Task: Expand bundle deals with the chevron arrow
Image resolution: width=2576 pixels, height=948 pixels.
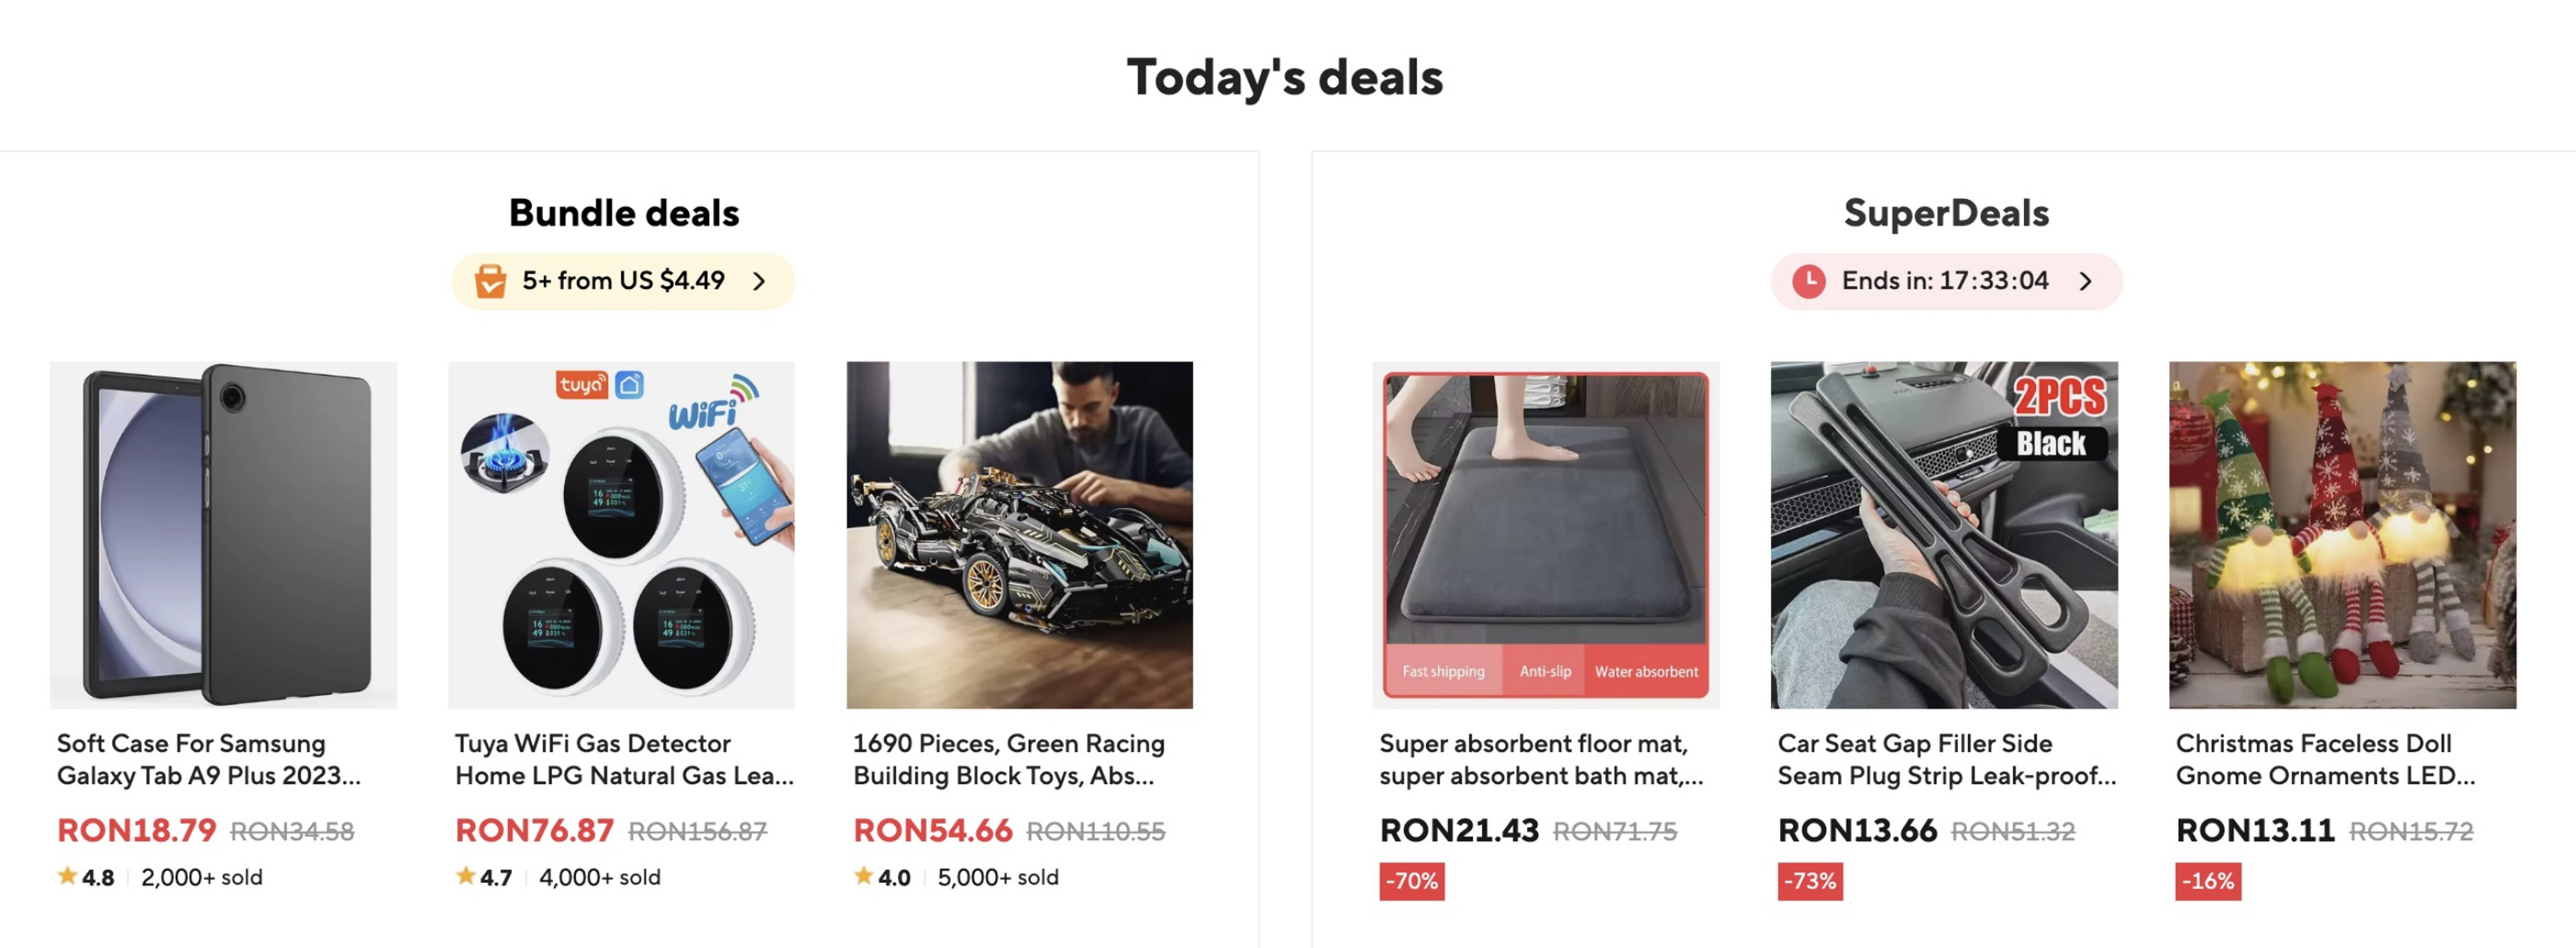Action: tap(759, 281)
